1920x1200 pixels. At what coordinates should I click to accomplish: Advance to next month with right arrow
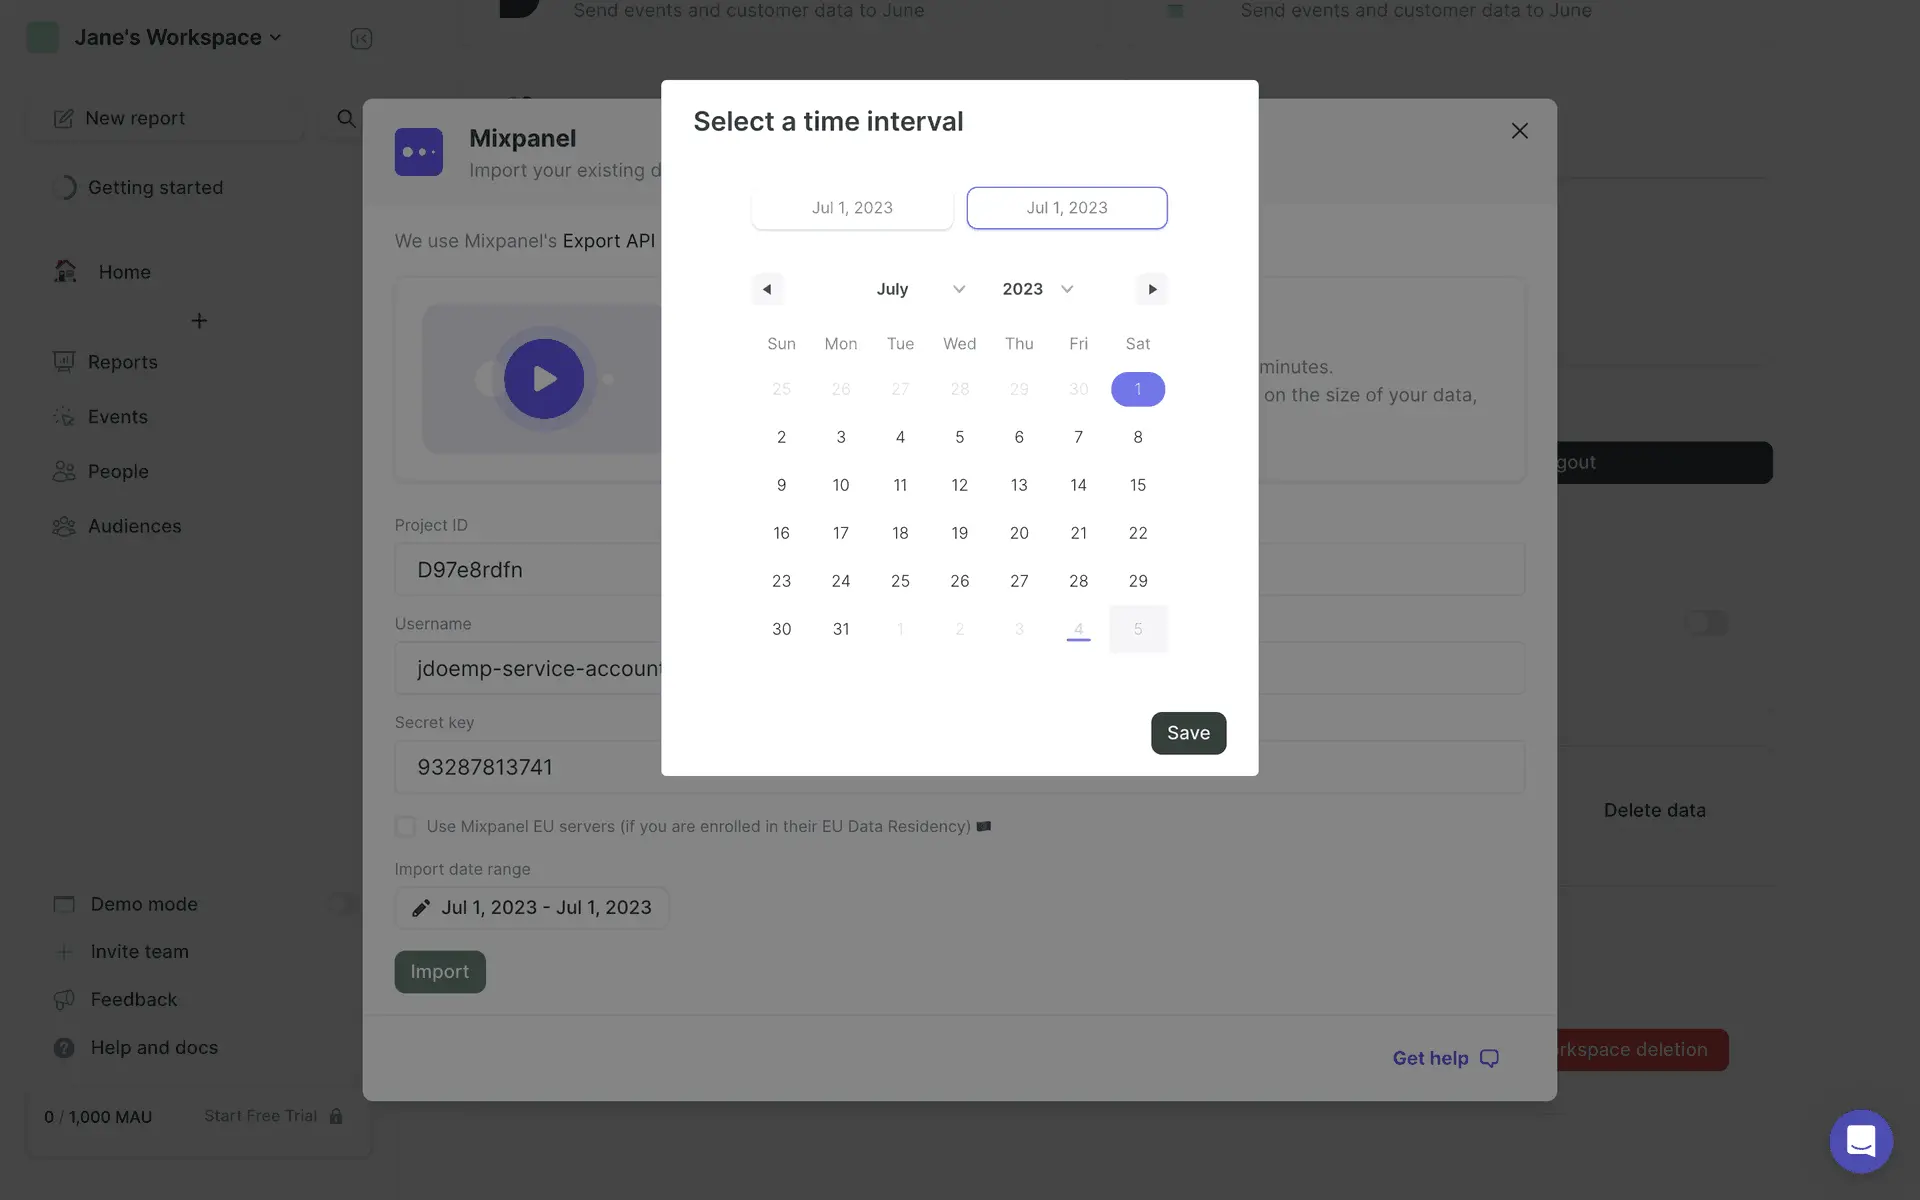point(1152,289)
